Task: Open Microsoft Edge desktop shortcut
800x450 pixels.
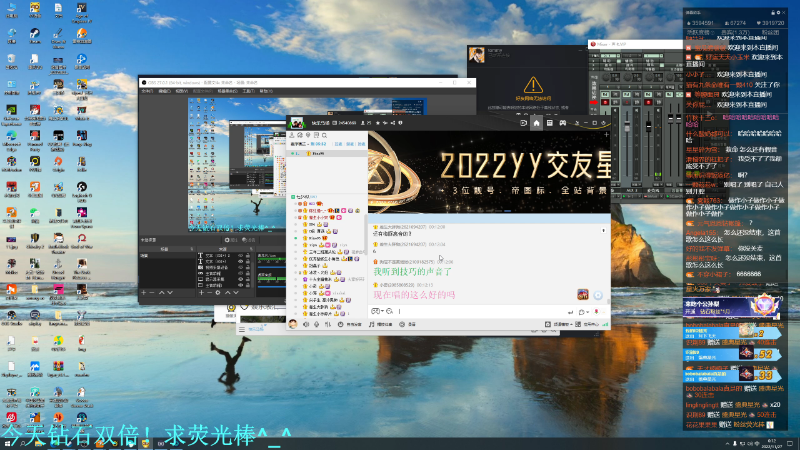Action: (x=11, y=138)
